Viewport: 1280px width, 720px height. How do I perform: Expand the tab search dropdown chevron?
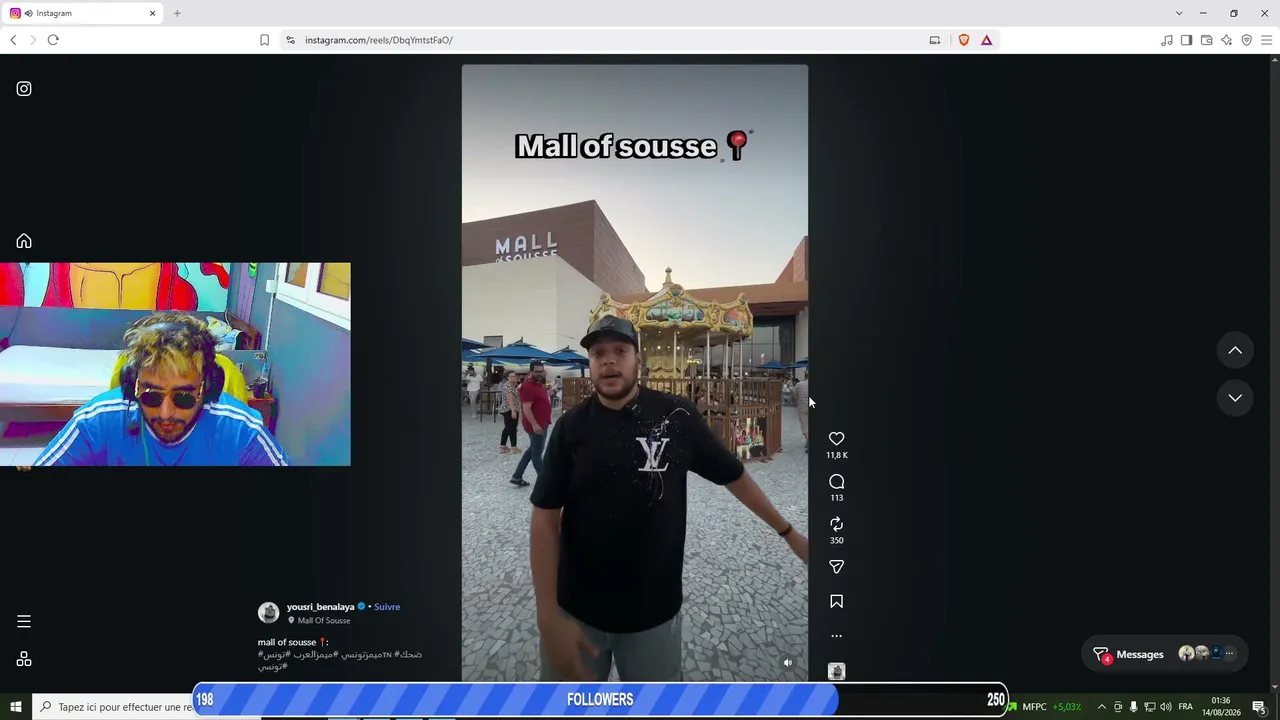pos(1179,13)
